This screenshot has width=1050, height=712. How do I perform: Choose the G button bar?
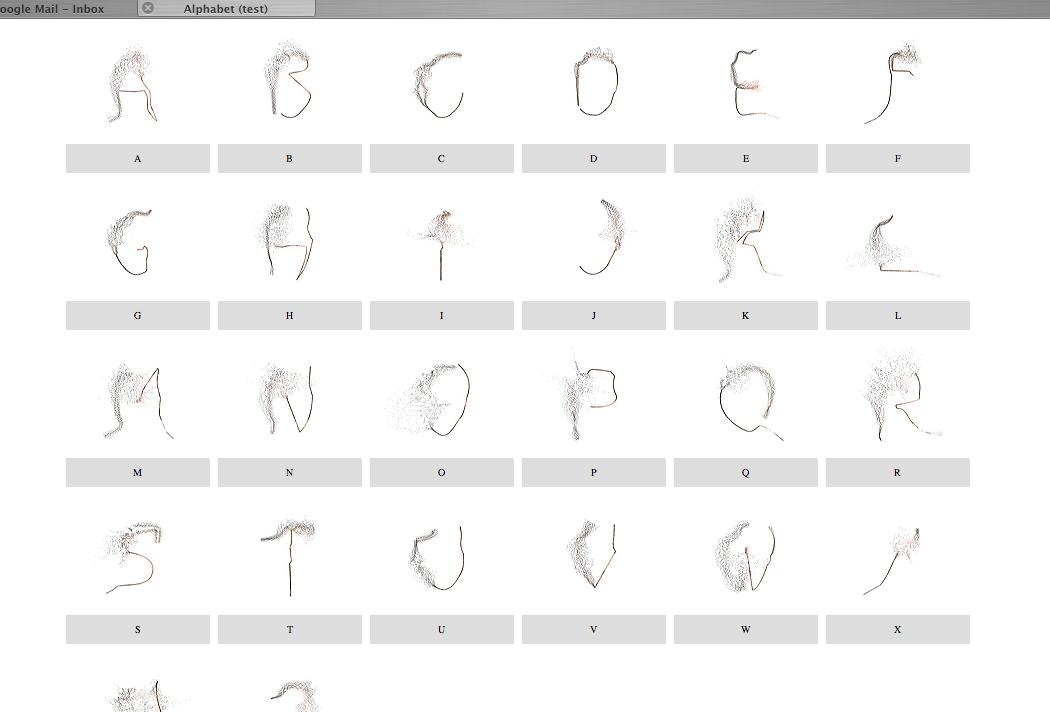pyautogui.click(x=138, y=315)
